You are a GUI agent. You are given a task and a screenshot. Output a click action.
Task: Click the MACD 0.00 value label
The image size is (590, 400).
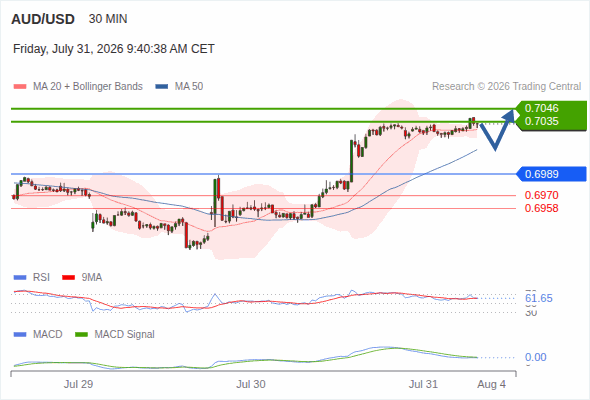(535, 357)
